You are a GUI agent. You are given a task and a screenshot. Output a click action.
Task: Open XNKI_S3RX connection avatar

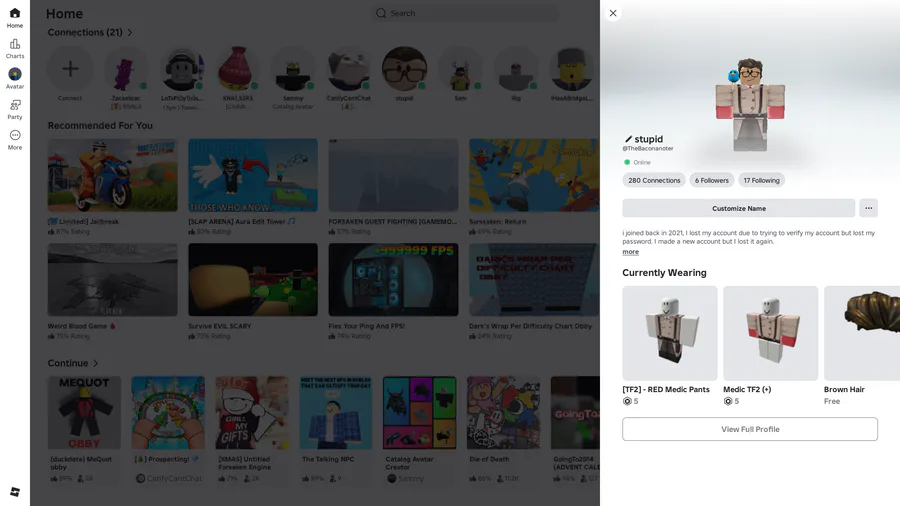tap(237, 69)
